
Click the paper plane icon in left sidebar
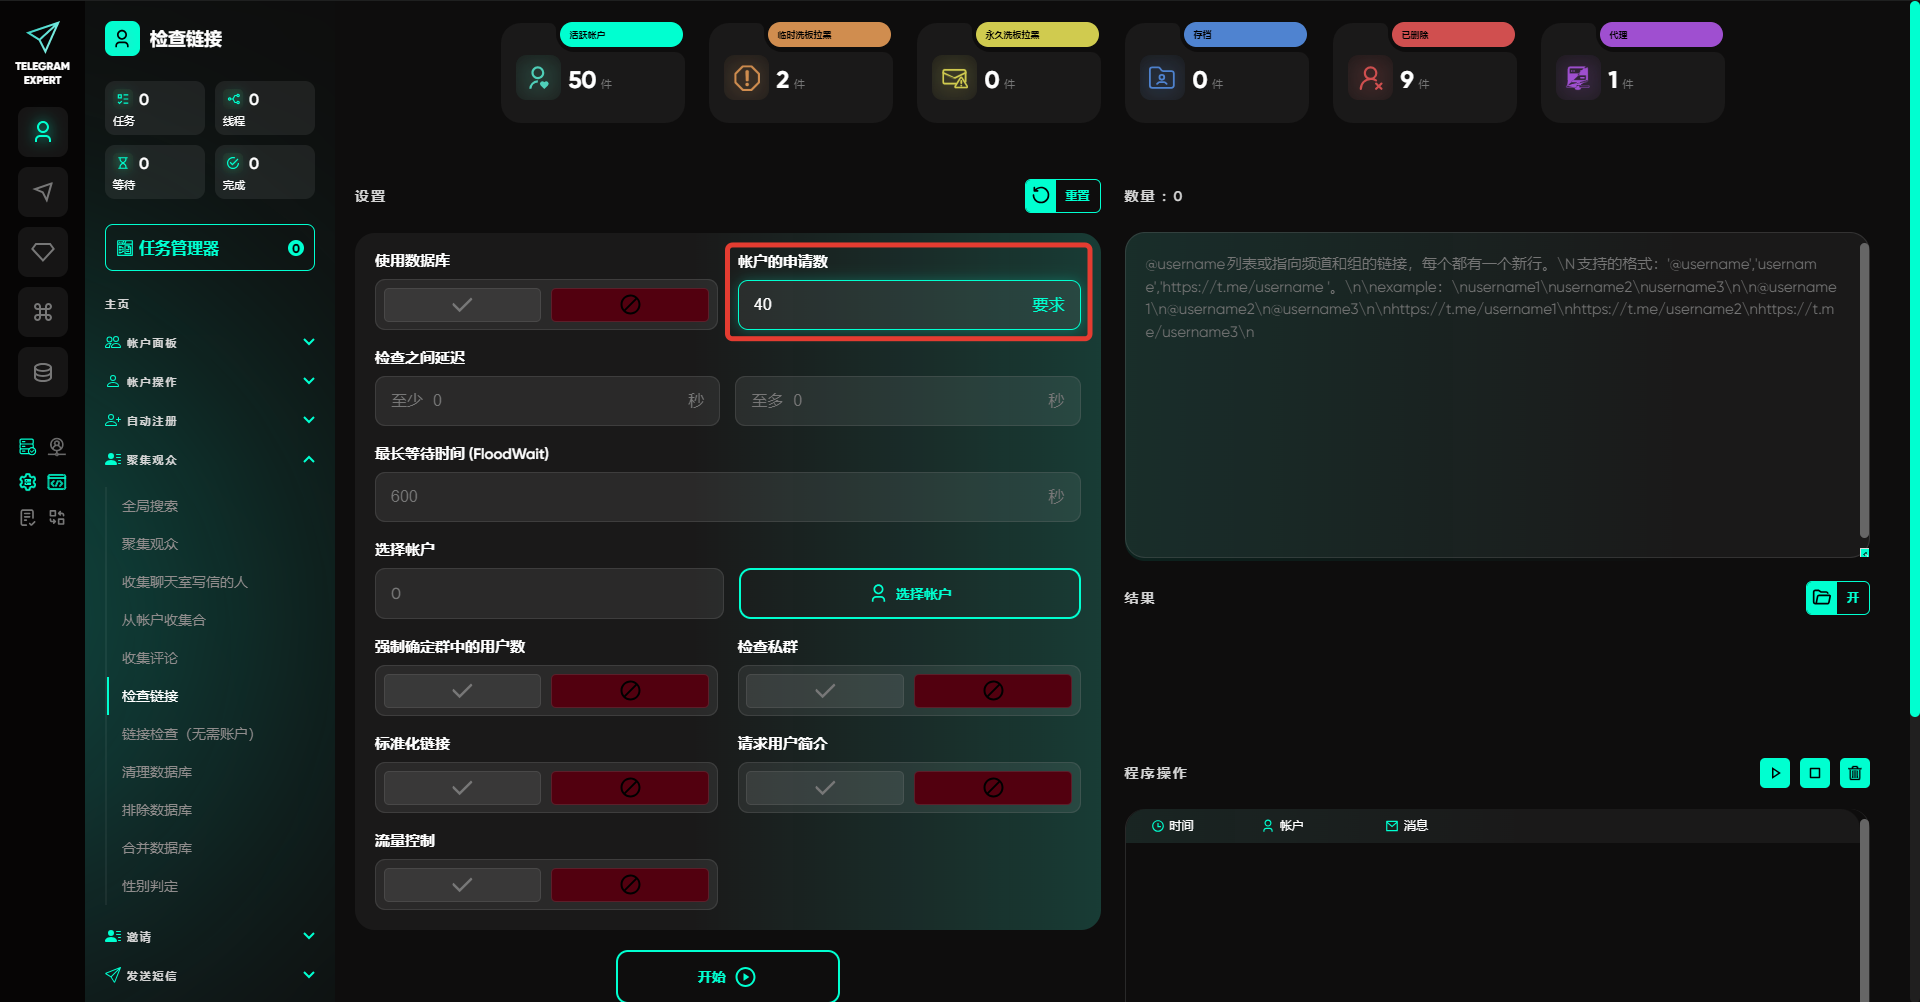(43, 192)
